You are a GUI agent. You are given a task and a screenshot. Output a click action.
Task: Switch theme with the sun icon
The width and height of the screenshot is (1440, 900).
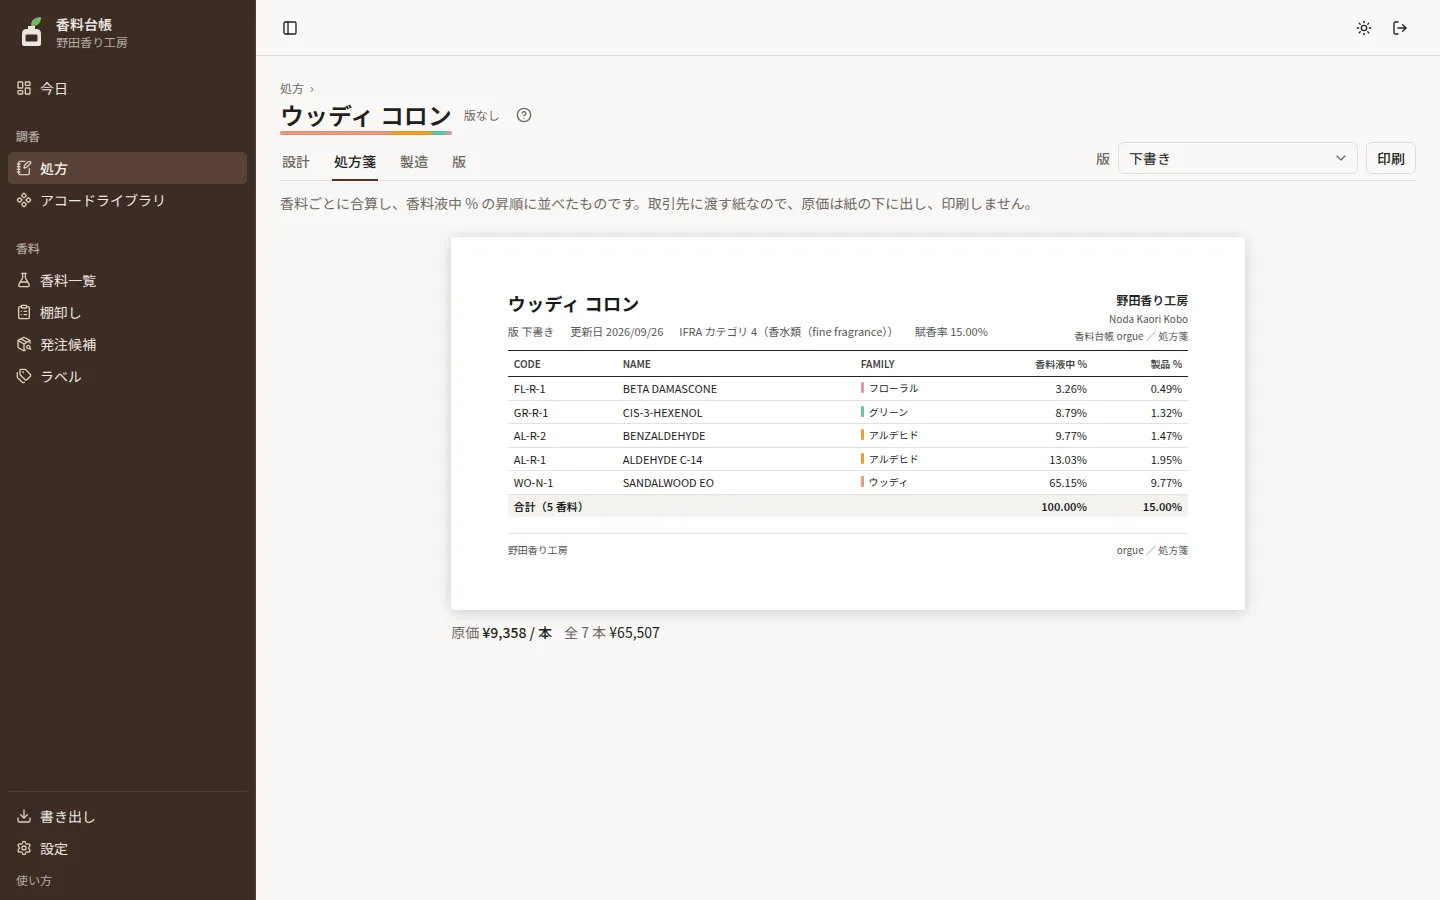click(x=1364, y=28)
